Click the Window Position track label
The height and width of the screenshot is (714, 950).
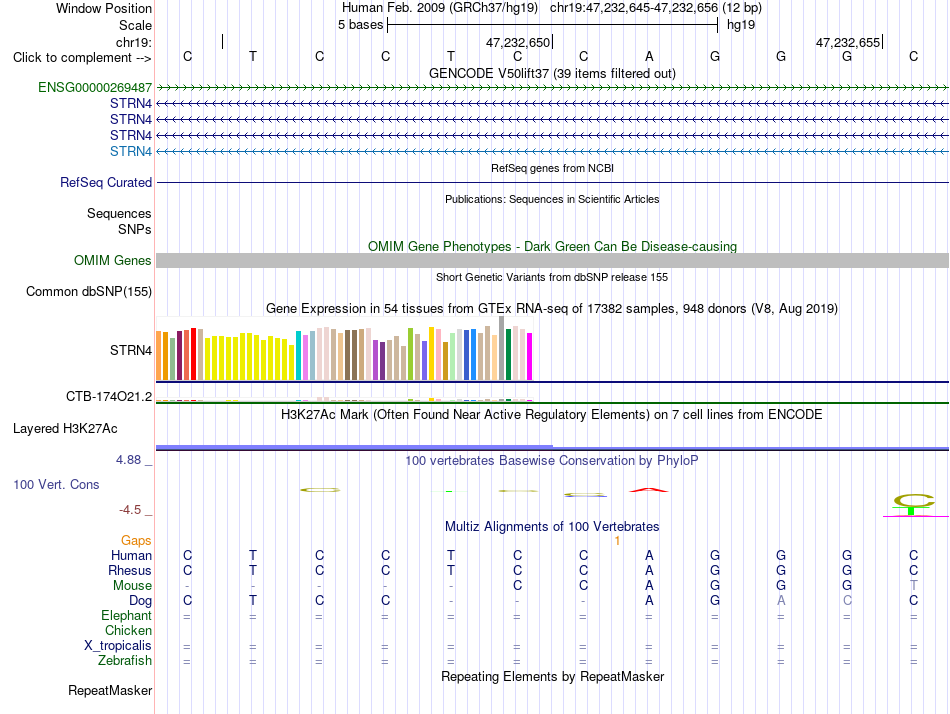point(104,8)
